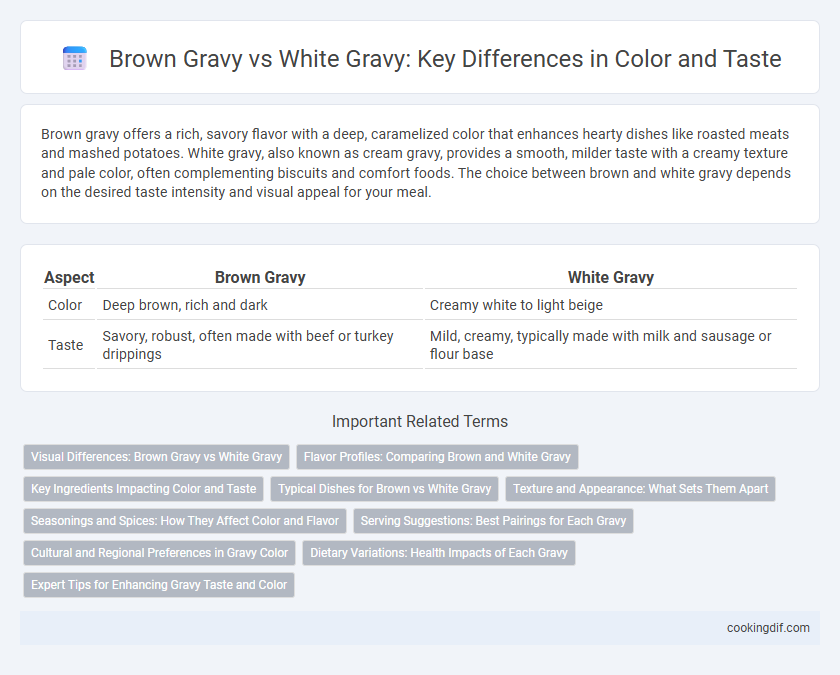Click the cookingdif.com footer link
Viewport: 840px width, 675px height.
pyautogui.click(x=768, y=628)
